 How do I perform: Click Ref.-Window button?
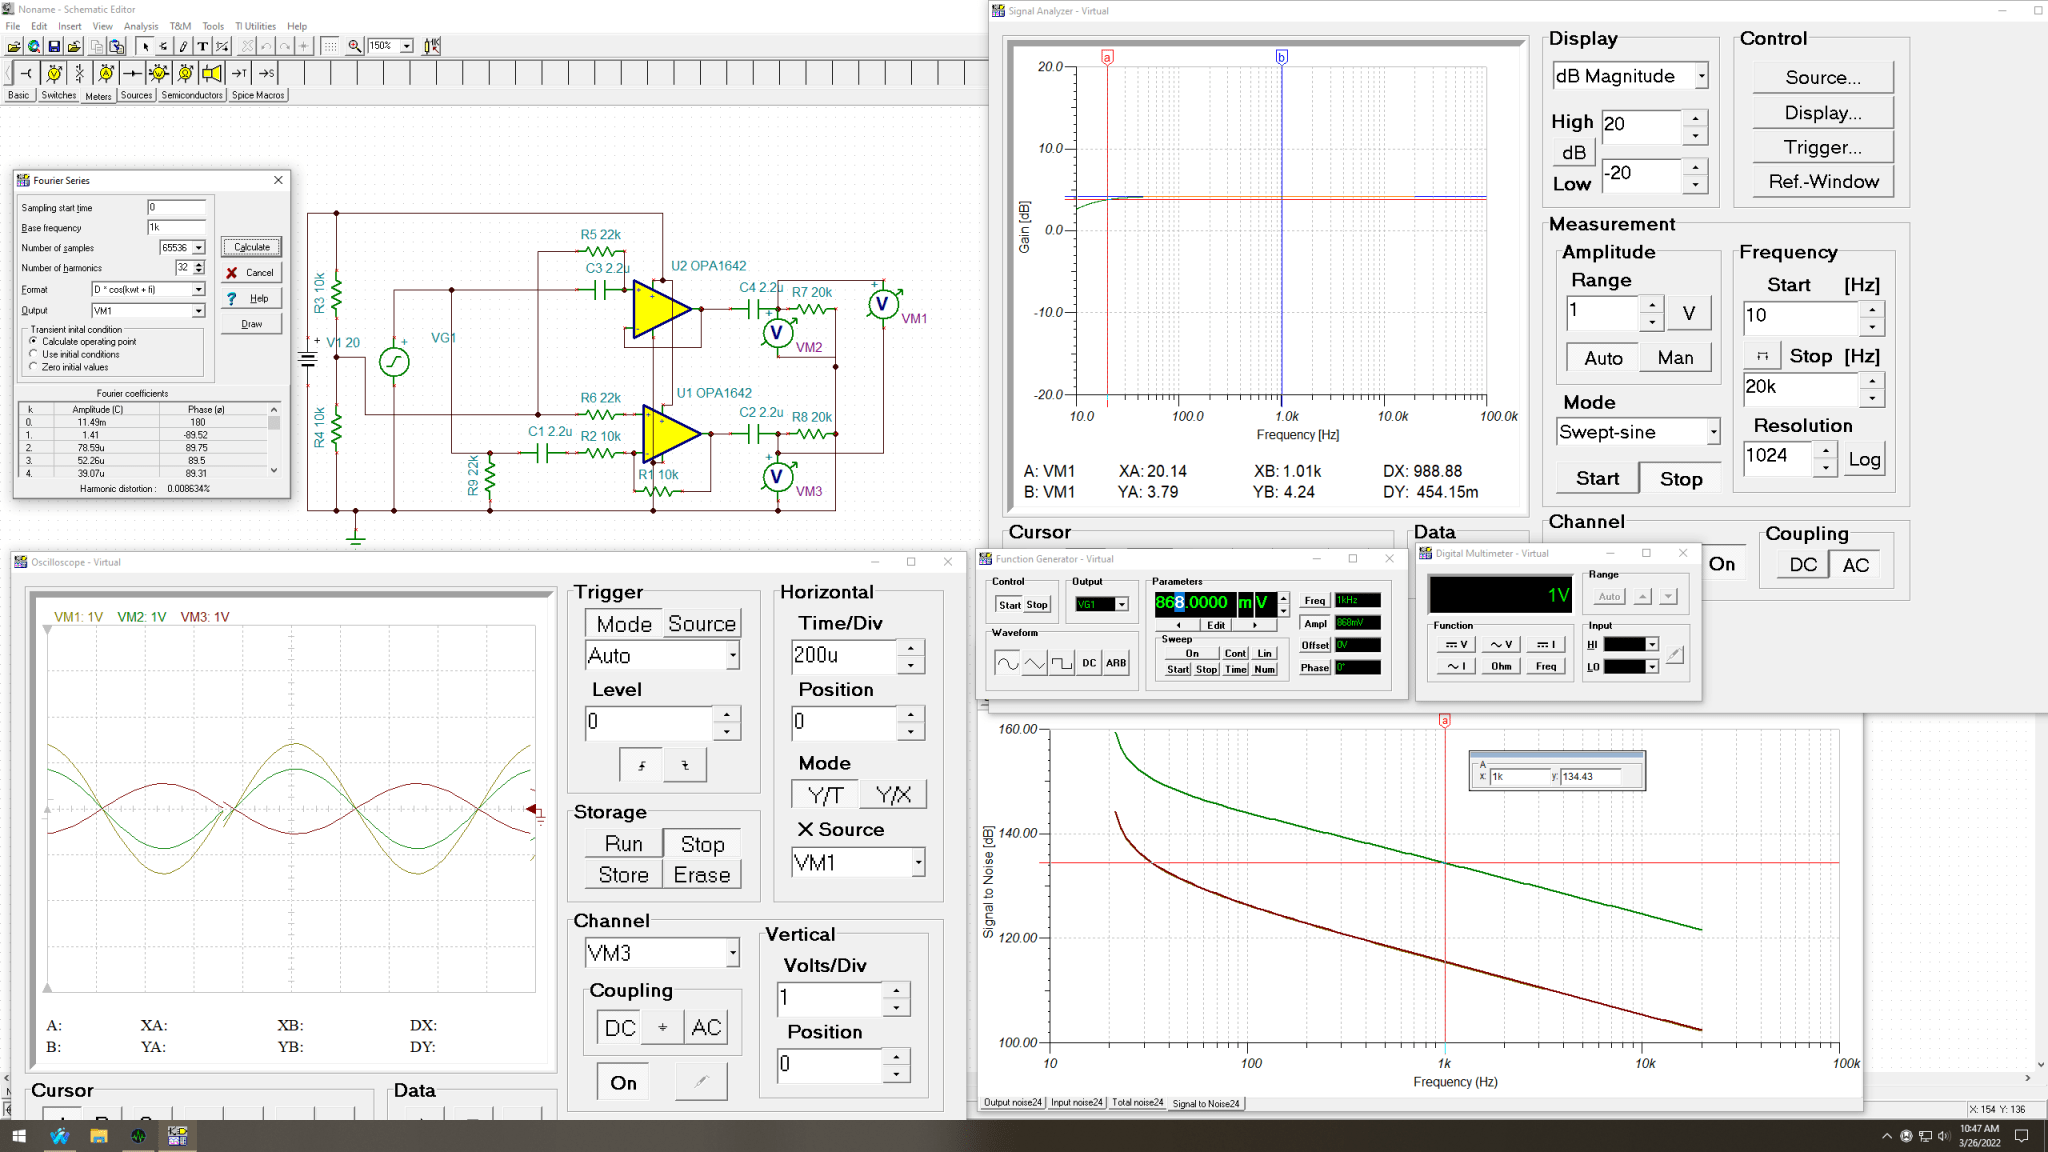pyautogui.click(x=1823, y=181)
